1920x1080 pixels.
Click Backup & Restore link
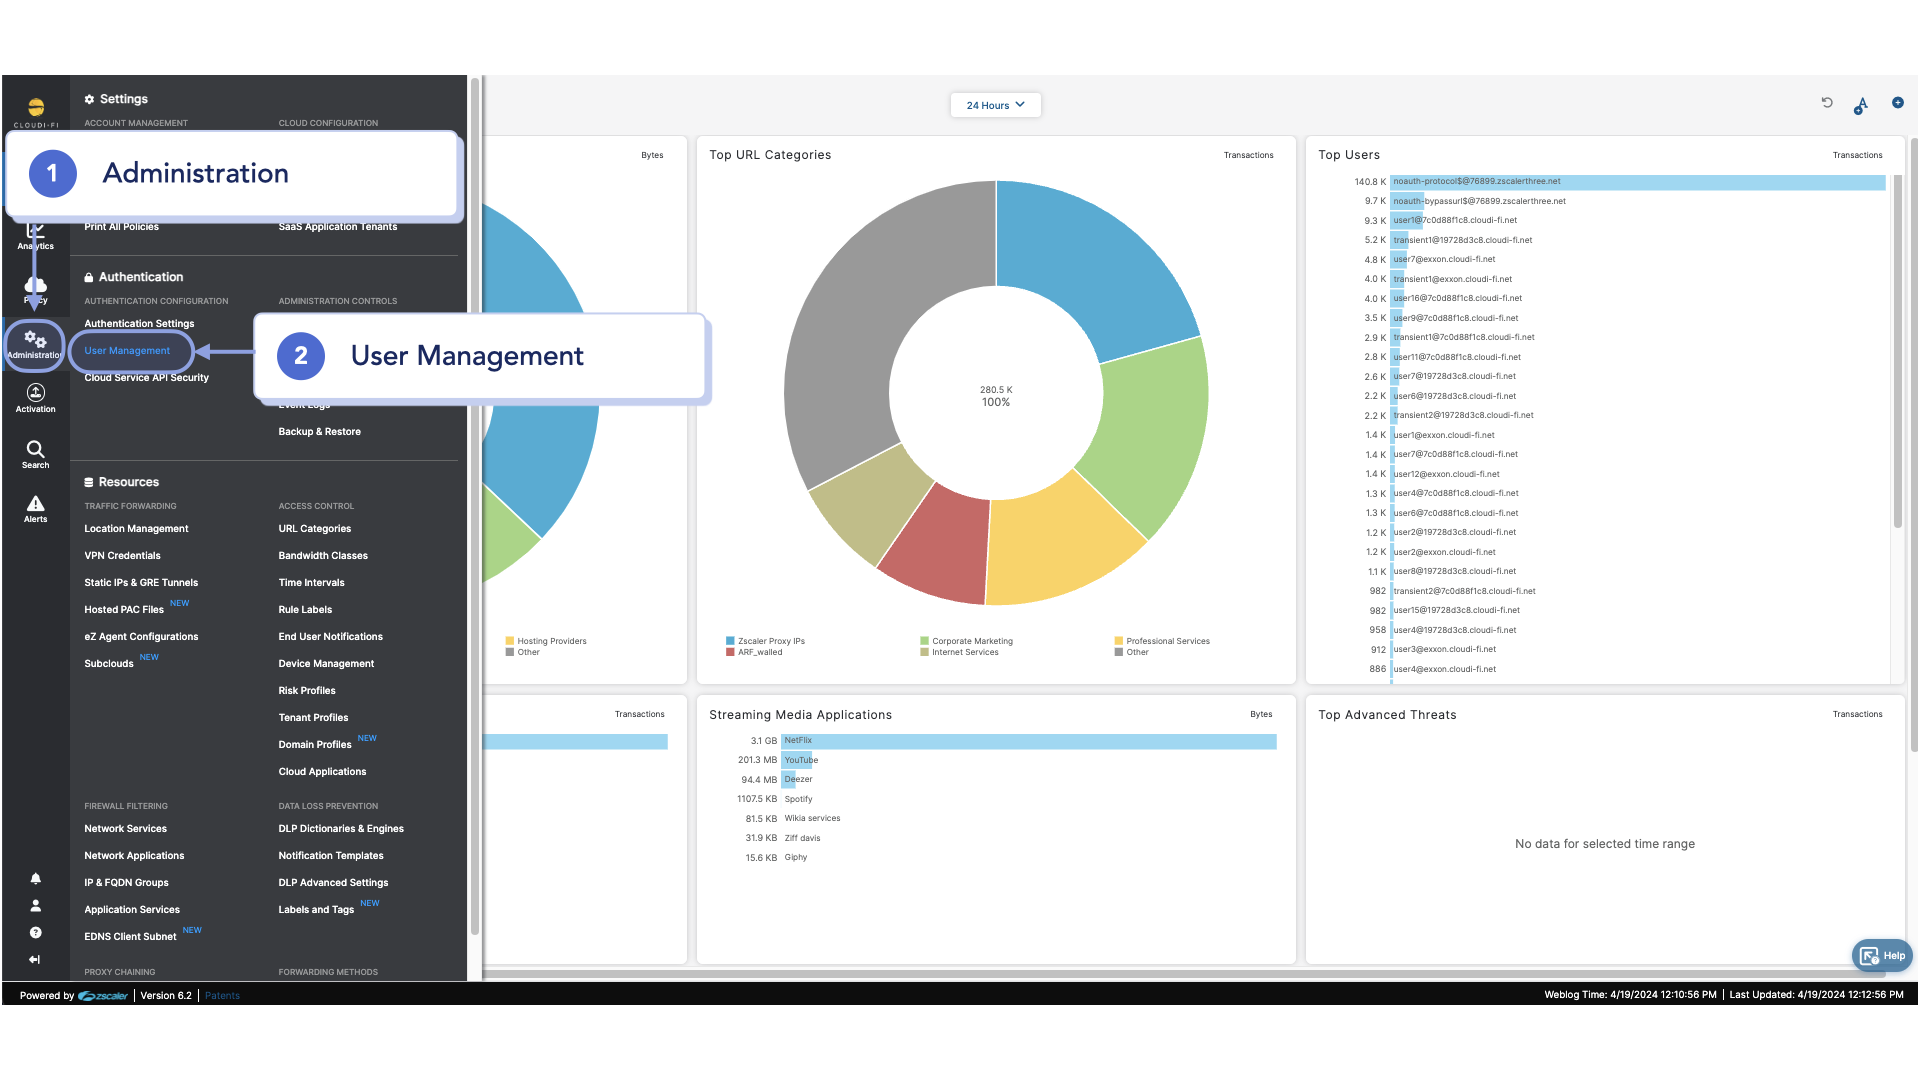(319, 432)
